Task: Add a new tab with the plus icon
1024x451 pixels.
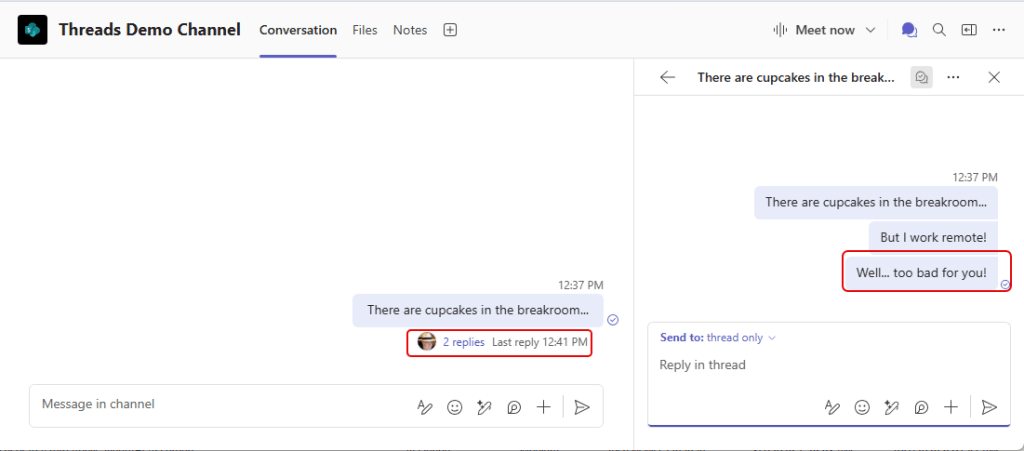Action: pyautogui.click(x=450, y=30)
